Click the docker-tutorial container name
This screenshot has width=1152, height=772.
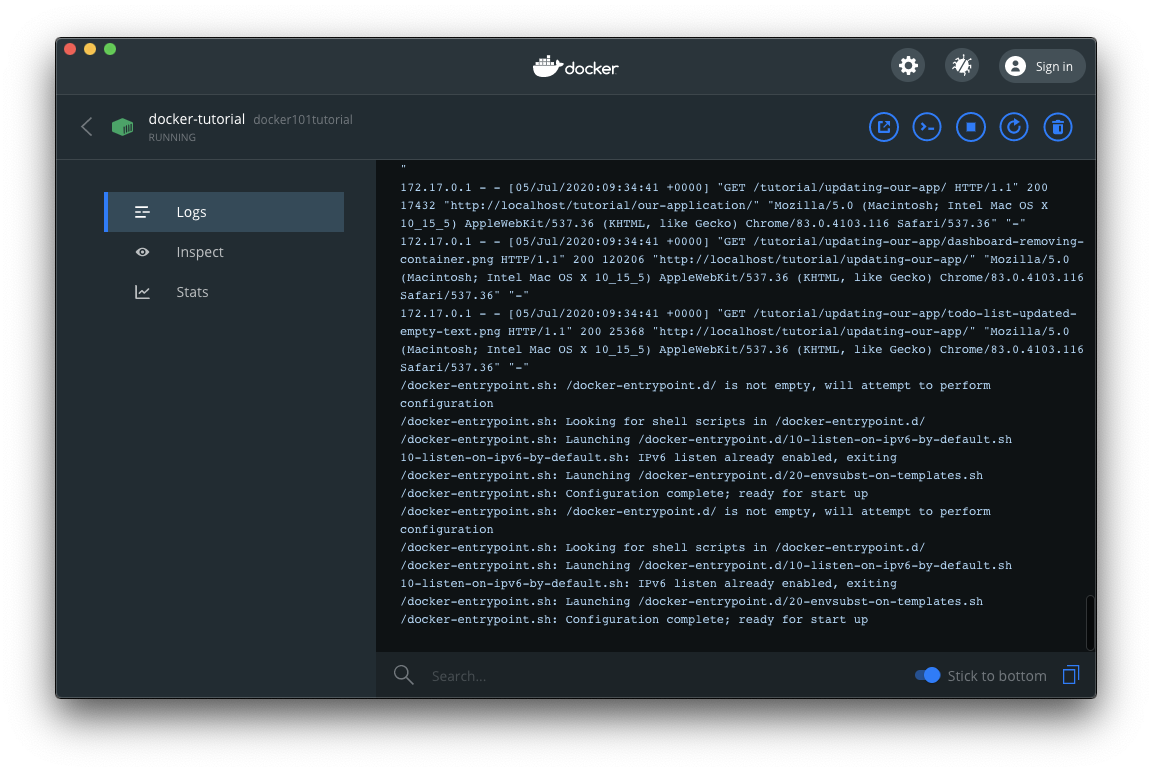pyautogui.click(x=196, y=119)
